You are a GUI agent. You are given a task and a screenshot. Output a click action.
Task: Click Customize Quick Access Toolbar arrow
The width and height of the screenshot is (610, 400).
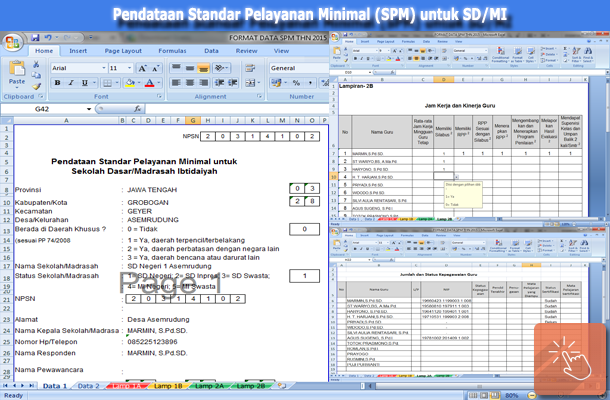(90, 38)
